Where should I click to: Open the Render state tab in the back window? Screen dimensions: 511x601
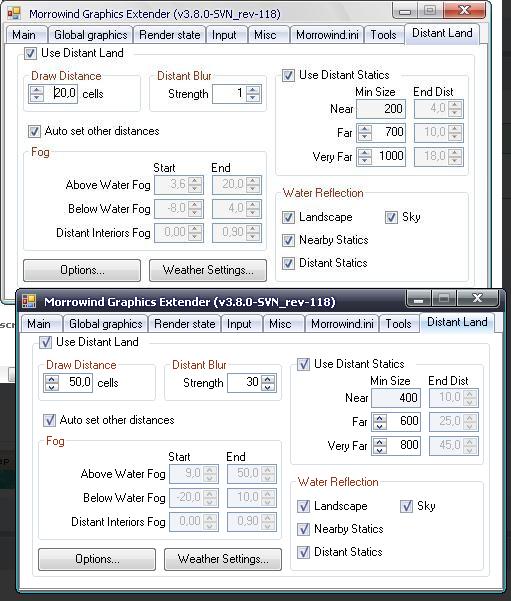click(169, 35)
